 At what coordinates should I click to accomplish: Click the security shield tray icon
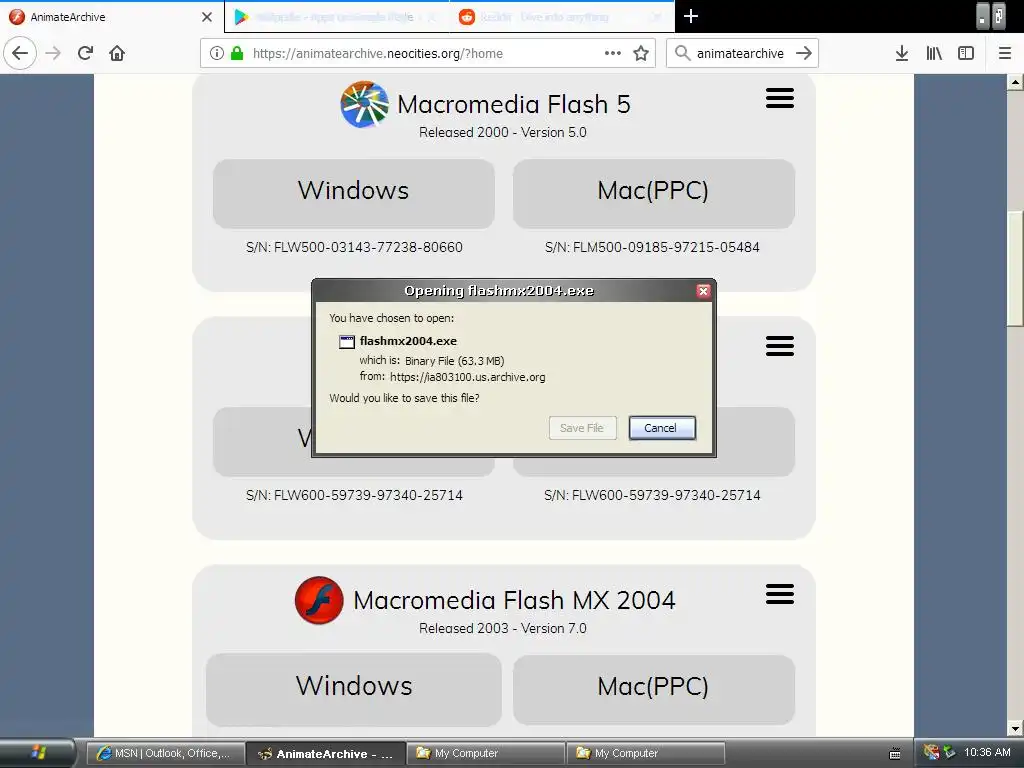coord(931,752)
